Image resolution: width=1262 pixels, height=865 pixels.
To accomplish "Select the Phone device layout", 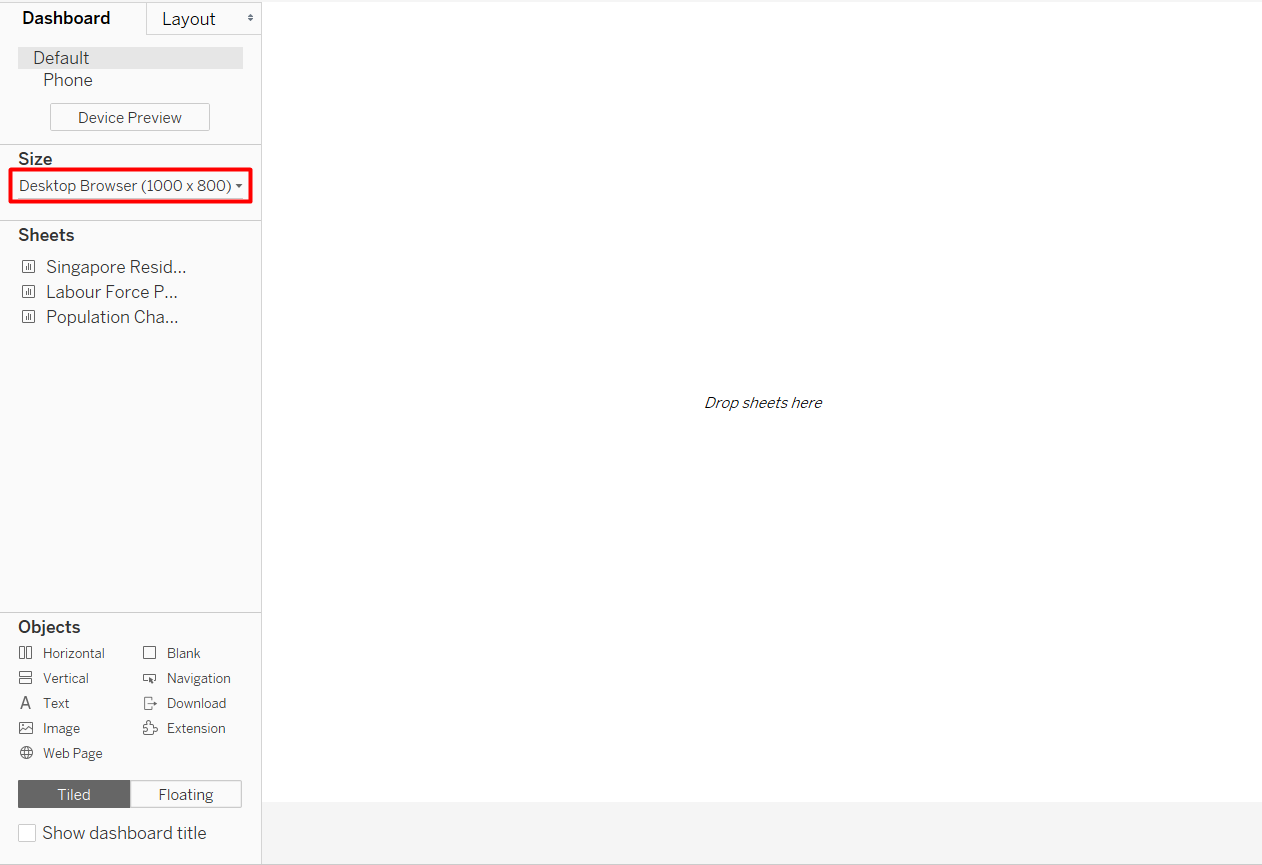I will (x=68, y=80).
